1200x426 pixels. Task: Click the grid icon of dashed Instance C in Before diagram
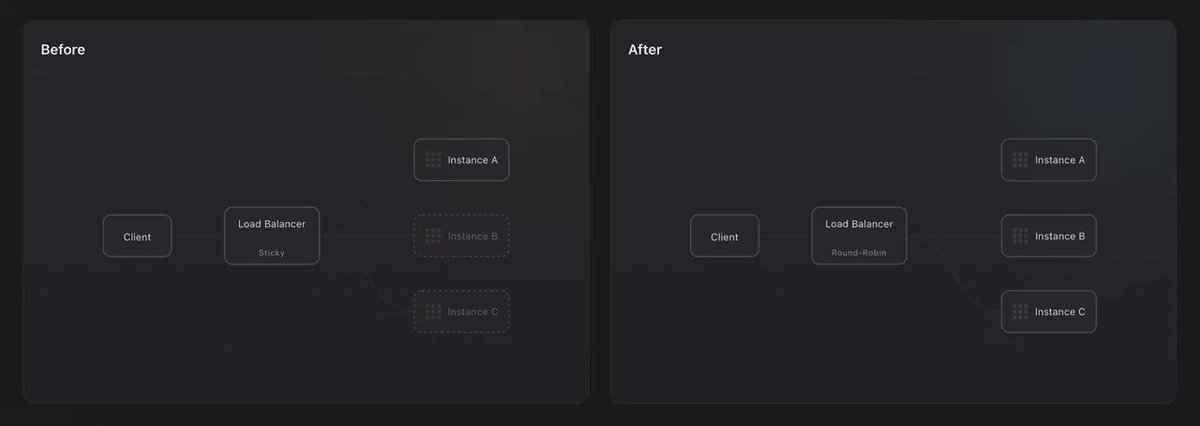pos(433,312)
